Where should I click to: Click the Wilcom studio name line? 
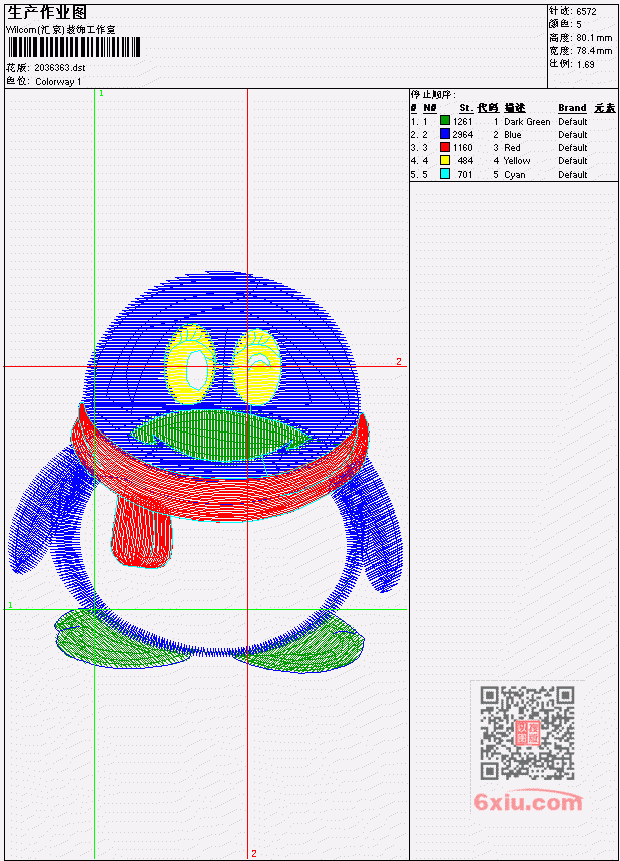pyautogui.click(x=60, y=30)
